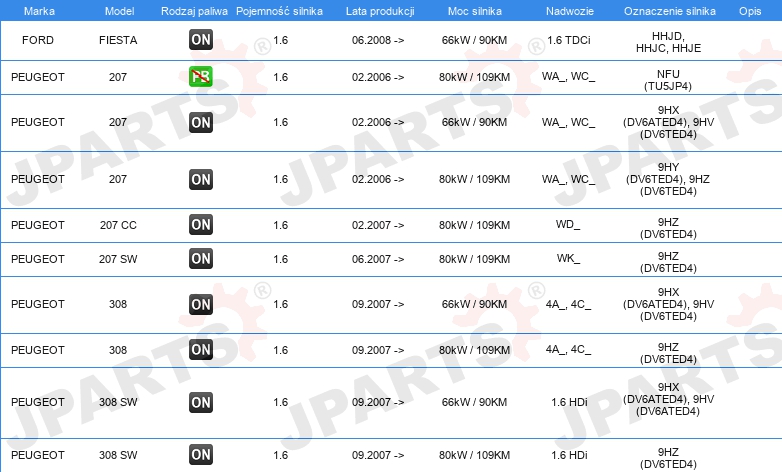Select ON icon in Peugeot 207 66kW/90KM row

pos(201,122)
